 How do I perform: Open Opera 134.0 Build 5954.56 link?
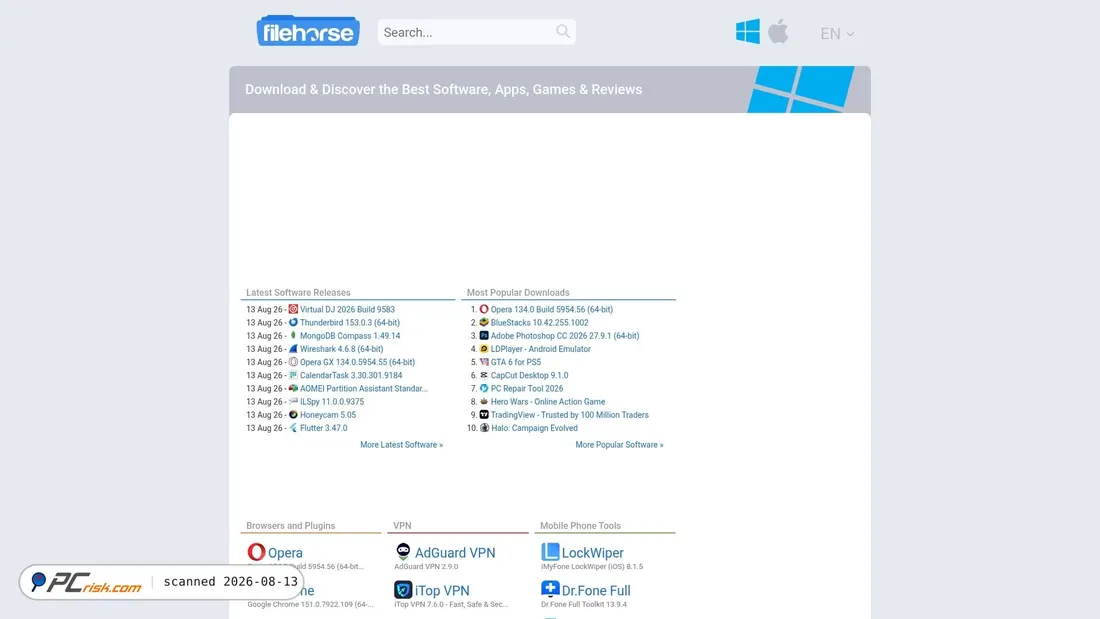coord(551,310)
